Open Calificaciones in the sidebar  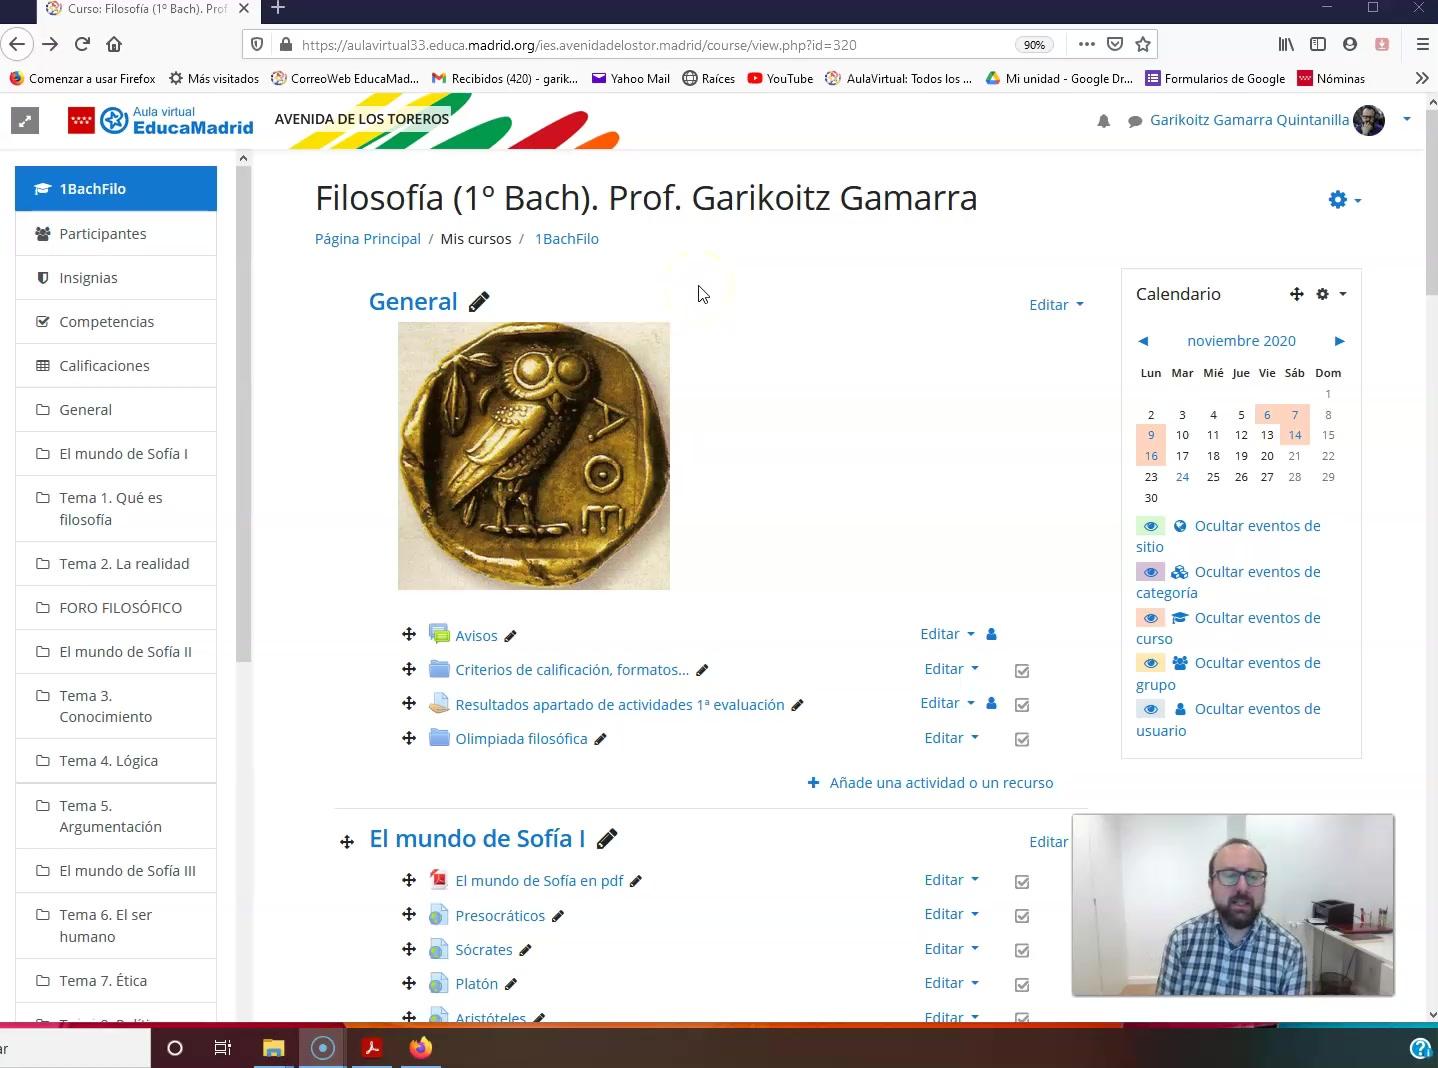point(116,366)
